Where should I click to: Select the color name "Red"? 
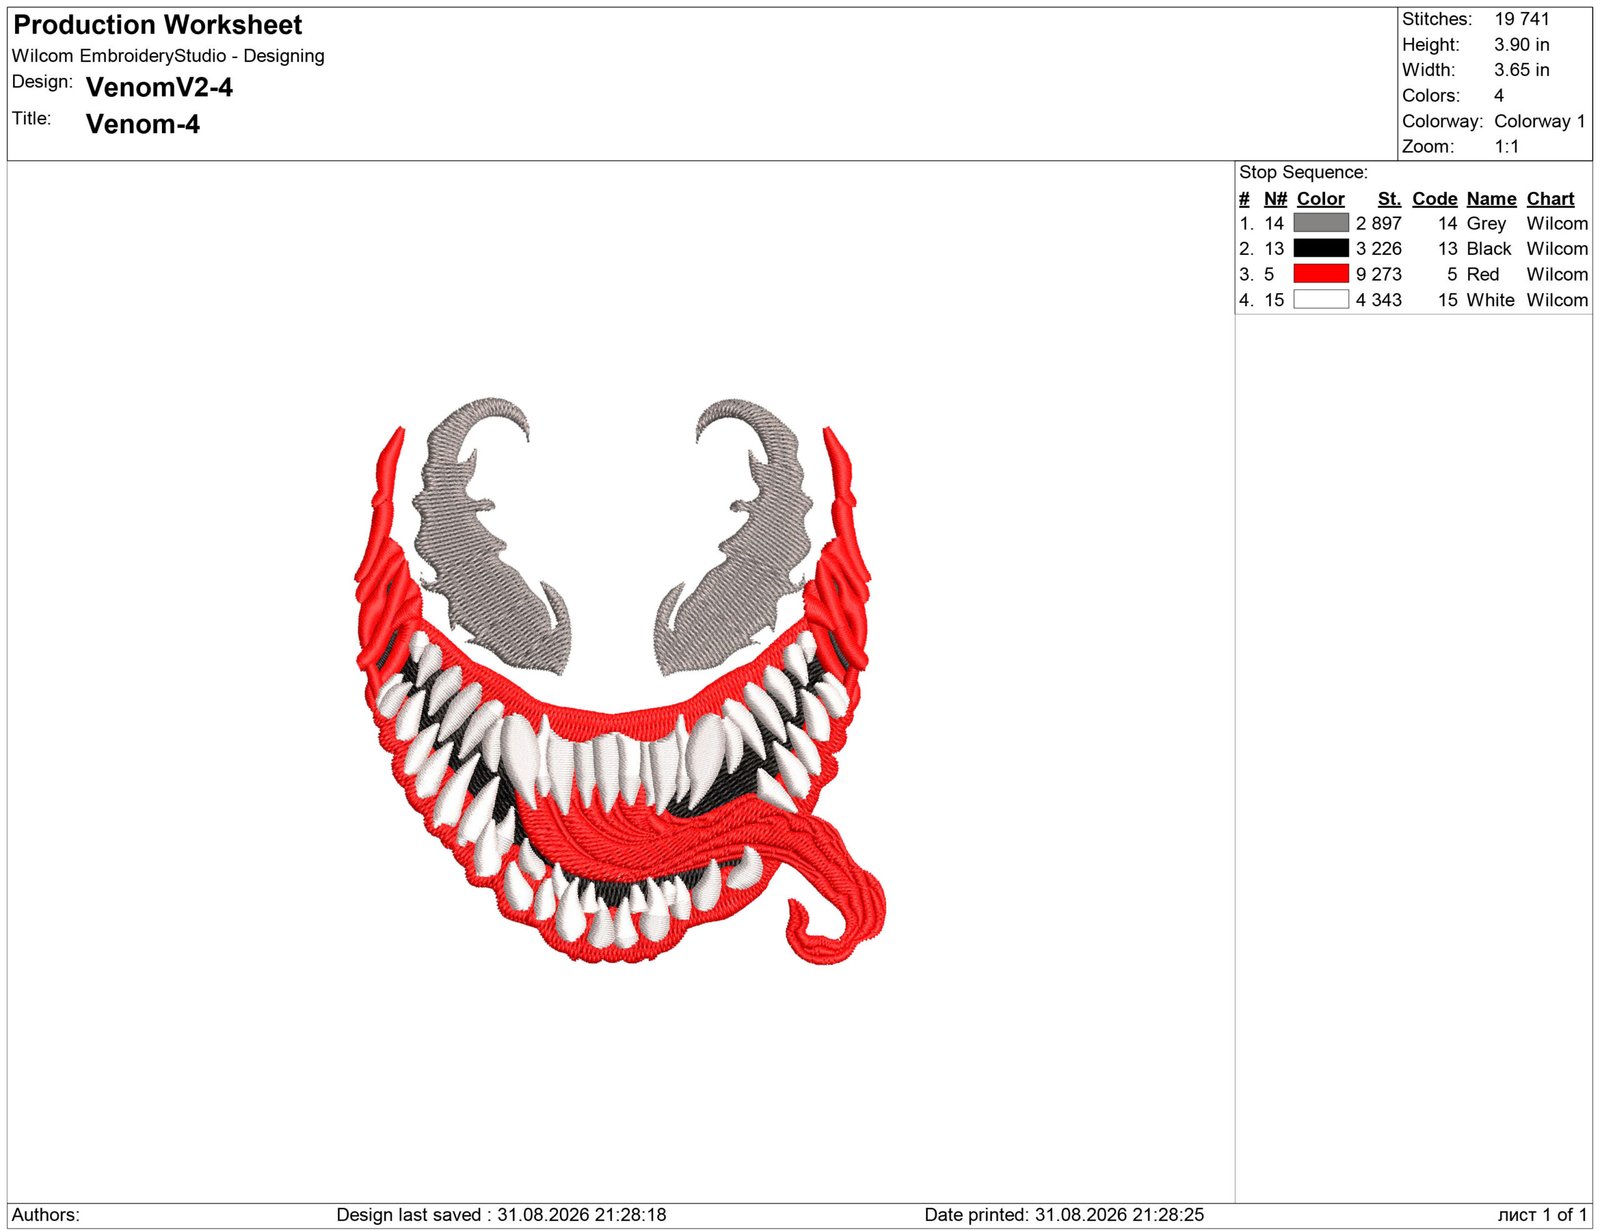pyautogui.click(x=1483, y=275)
